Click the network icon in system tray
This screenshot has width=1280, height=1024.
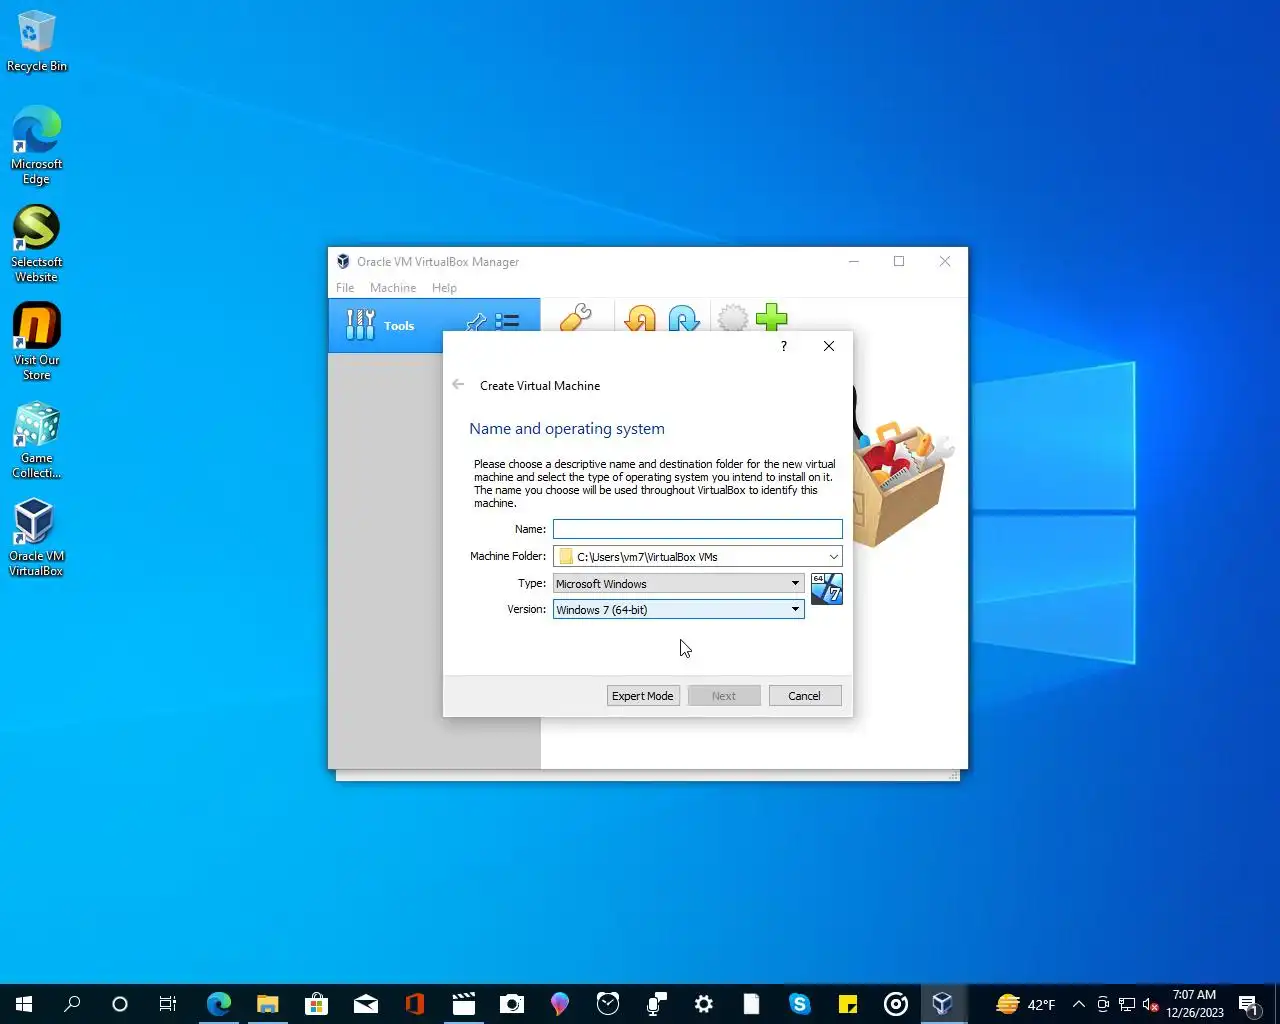[x=1127, y=1004]
